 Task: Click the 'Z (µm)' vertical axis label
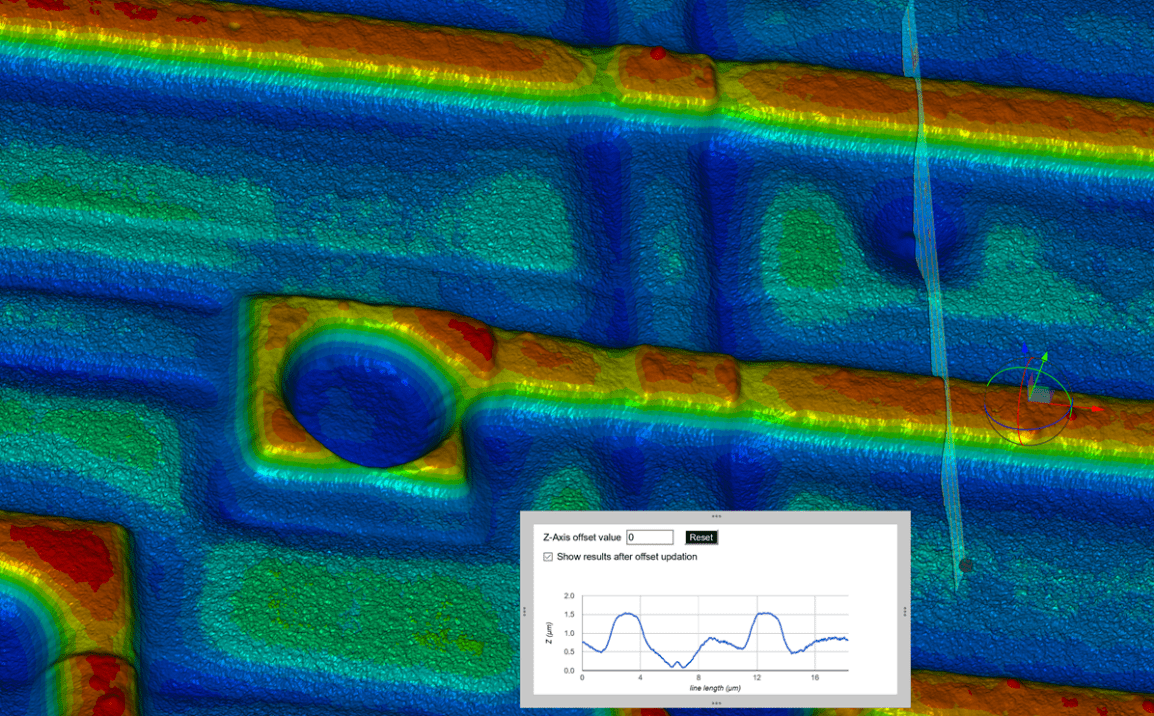[550, 633]
